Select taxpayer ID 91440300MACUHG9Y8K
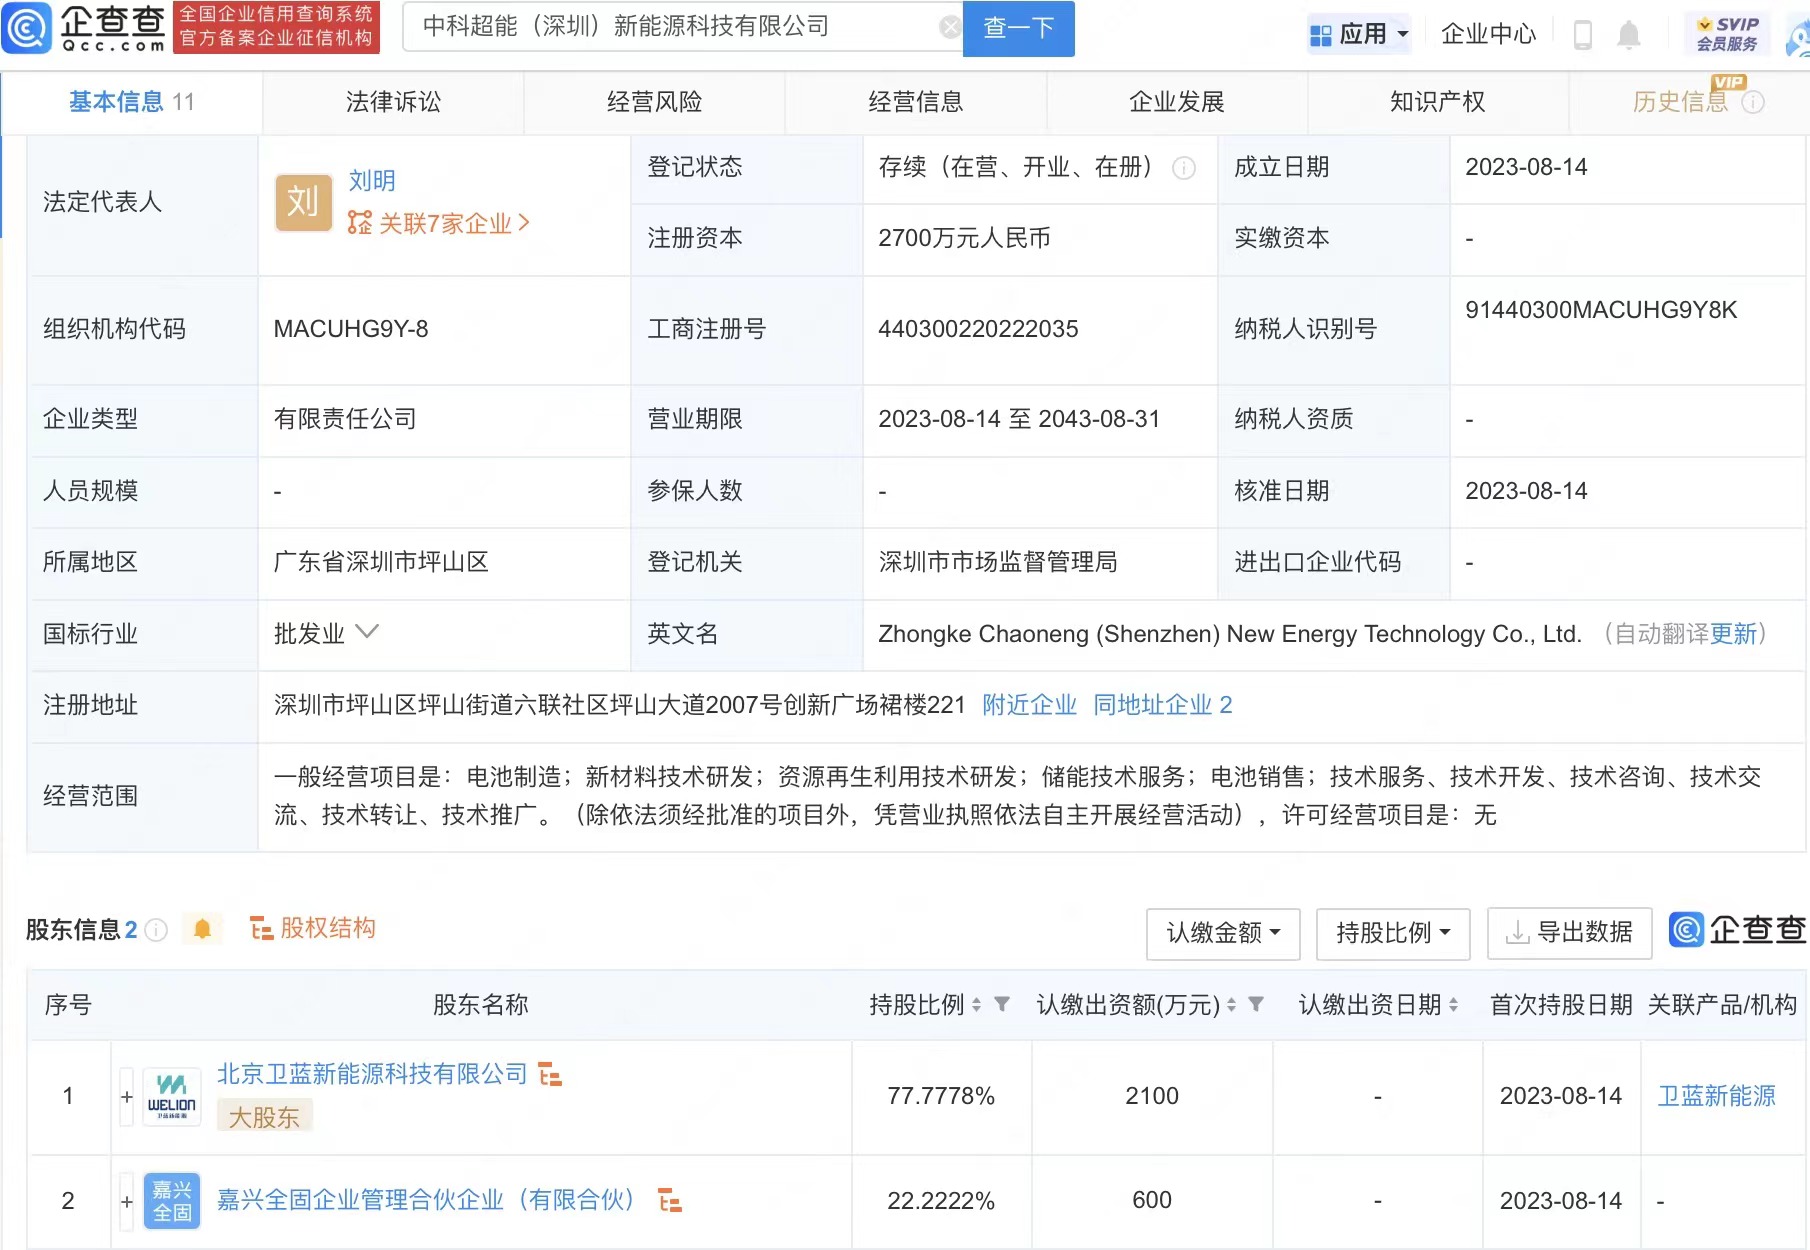This screenshot has width=1810, height=1250. tap(1601, 310)
